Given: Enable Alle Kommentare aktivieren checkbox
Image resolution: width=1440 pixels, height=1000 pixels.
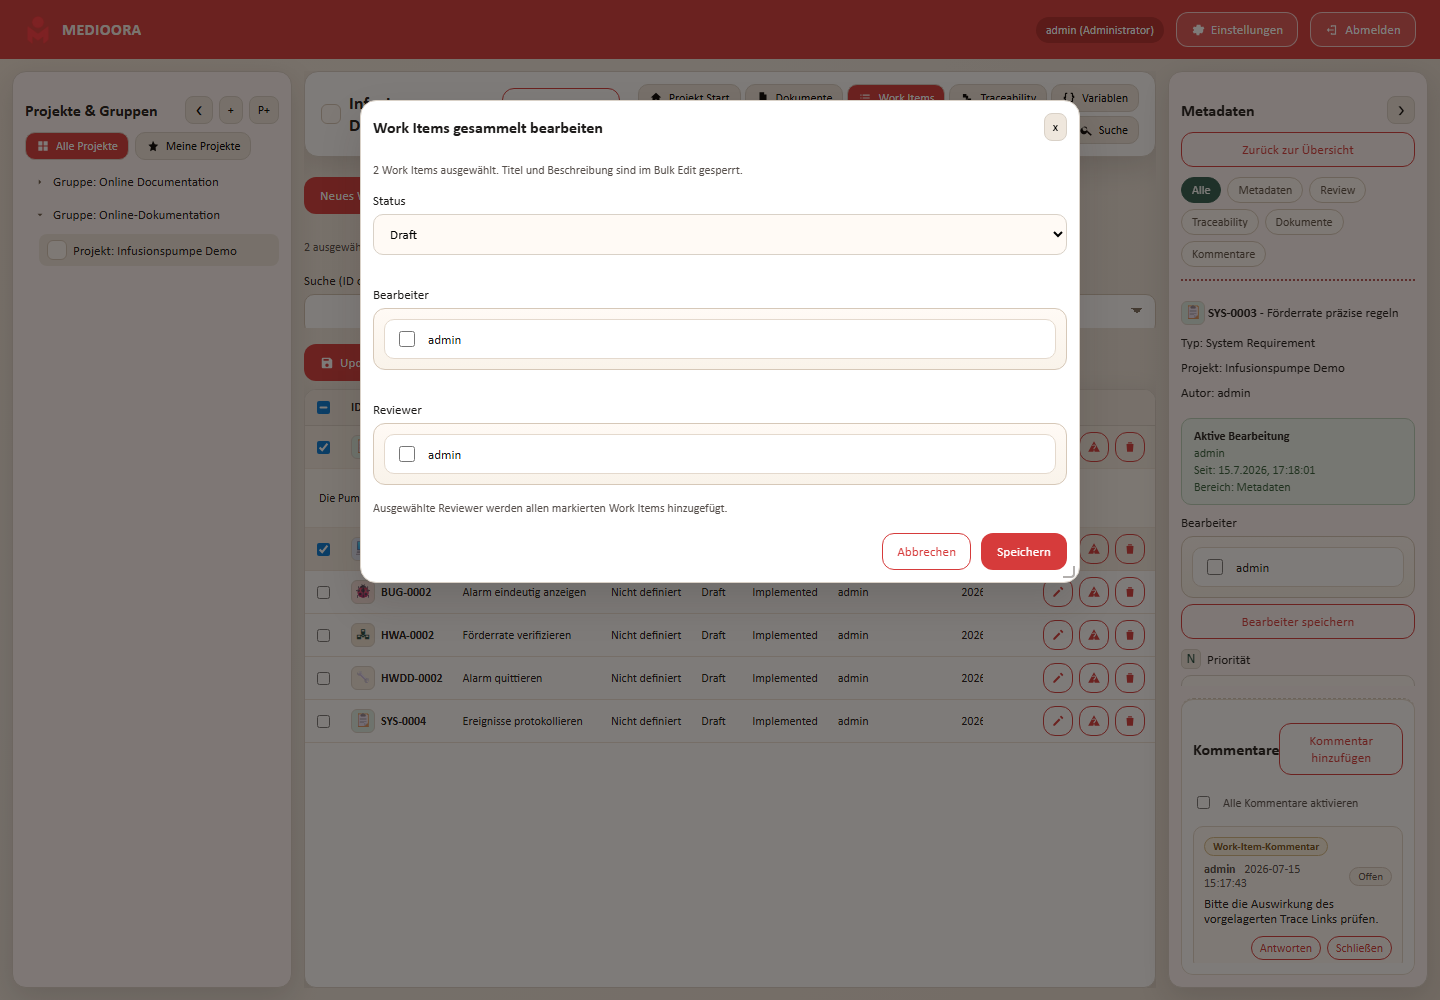Looking at the screenshot, I should pos(1204,803).
